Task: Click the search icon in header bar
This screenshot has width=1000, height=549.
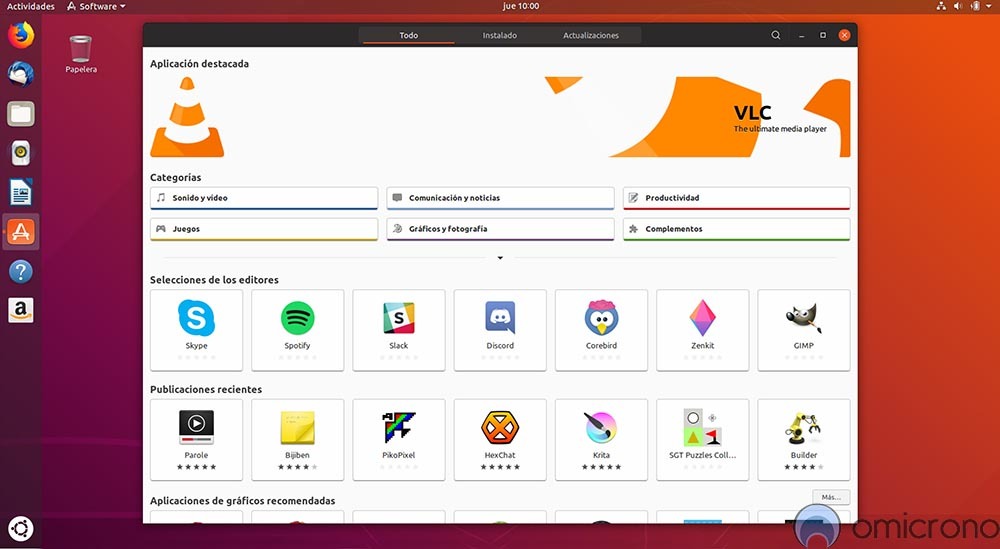Action: pos(776,35)
